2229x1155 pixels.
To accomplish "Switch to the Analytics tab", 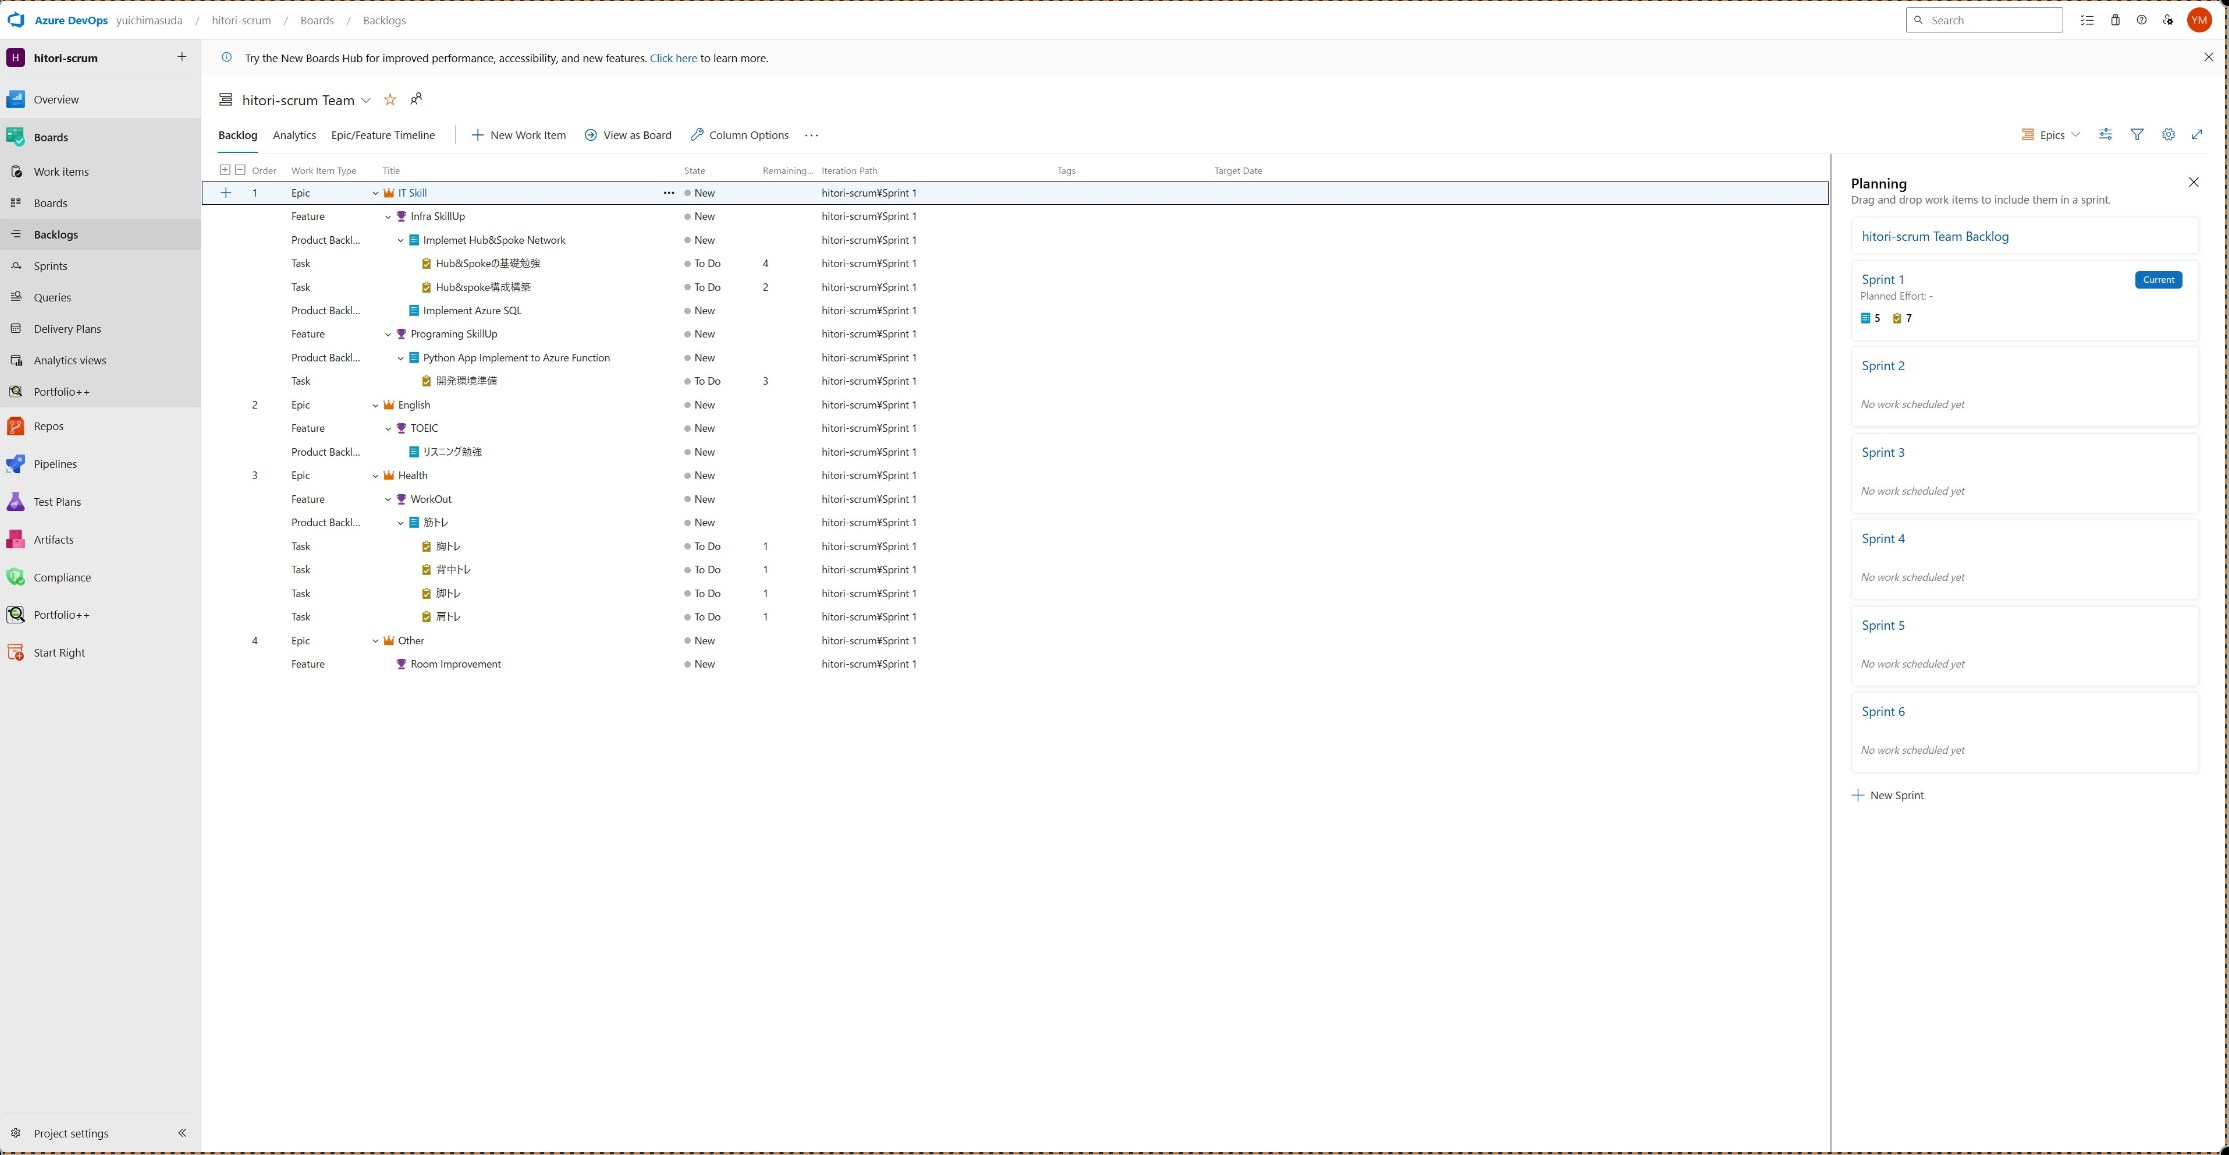I will point(294,135).
